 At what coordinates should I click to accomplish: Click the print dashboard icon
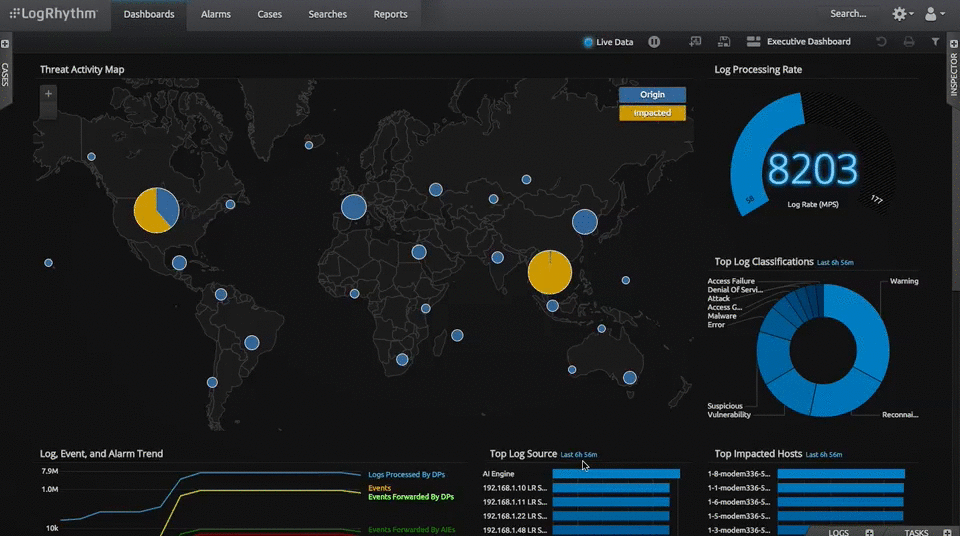pyautogui.click(x=908, y=42)
